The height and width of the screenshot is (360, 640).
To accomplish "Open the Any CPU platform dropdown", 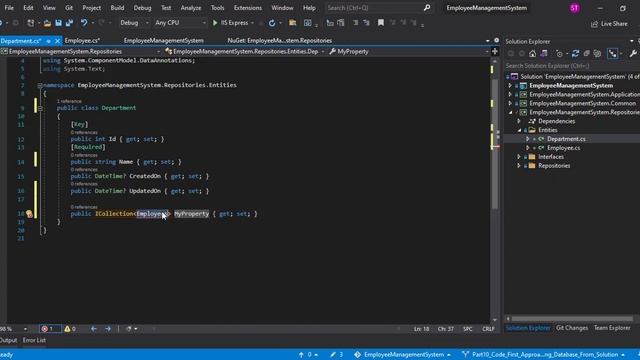I will (180, 23).
